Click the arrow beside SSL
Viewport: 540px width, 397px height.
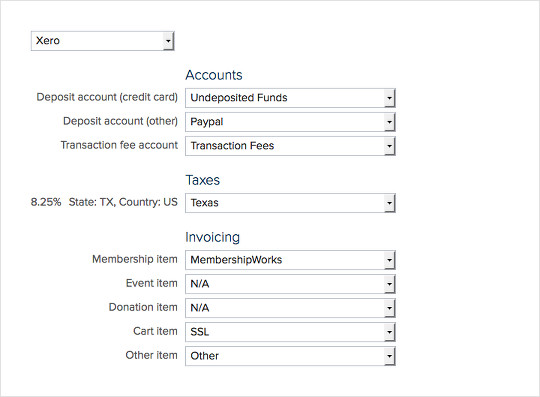coord(389,332)
